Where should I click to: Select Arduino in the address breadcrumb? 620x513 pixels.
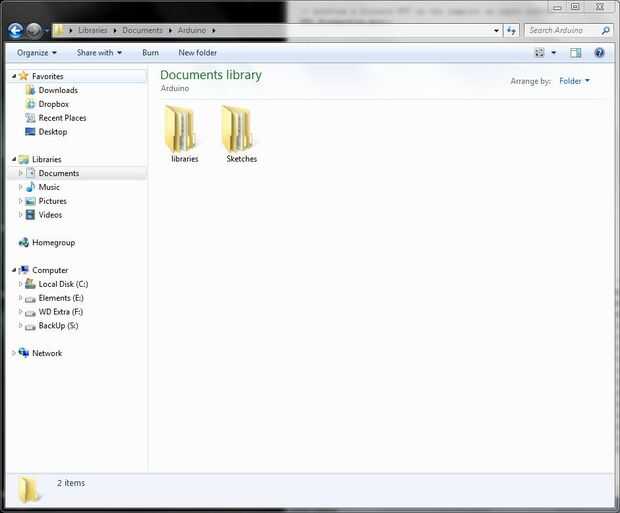point(192,30)
